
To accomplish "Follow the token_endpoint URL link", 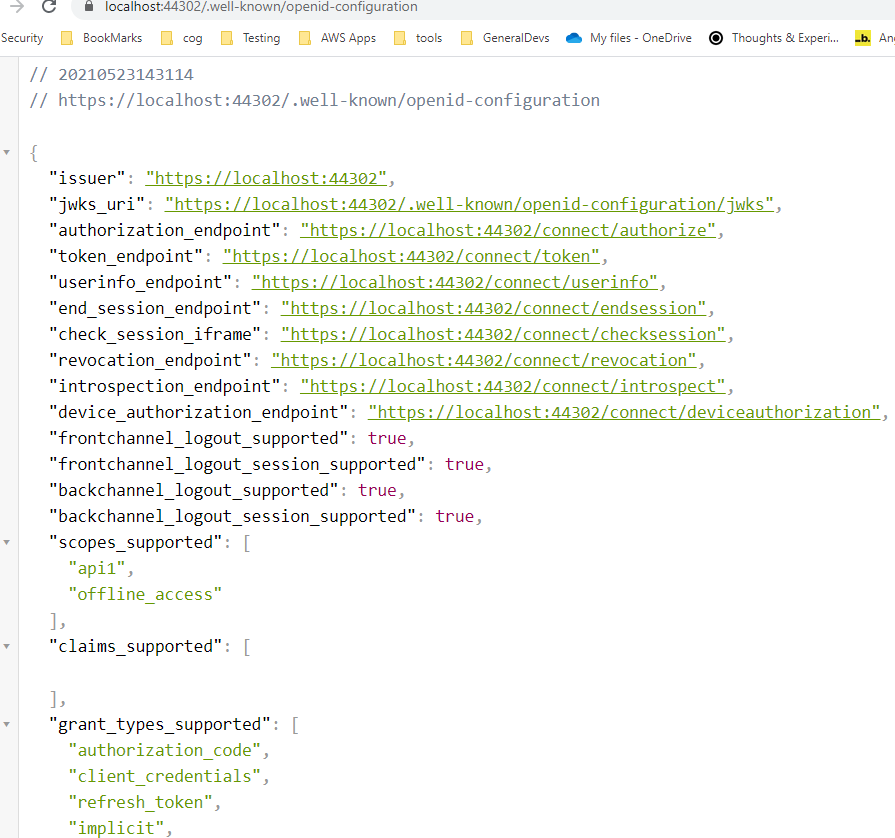I will (411, 256).
